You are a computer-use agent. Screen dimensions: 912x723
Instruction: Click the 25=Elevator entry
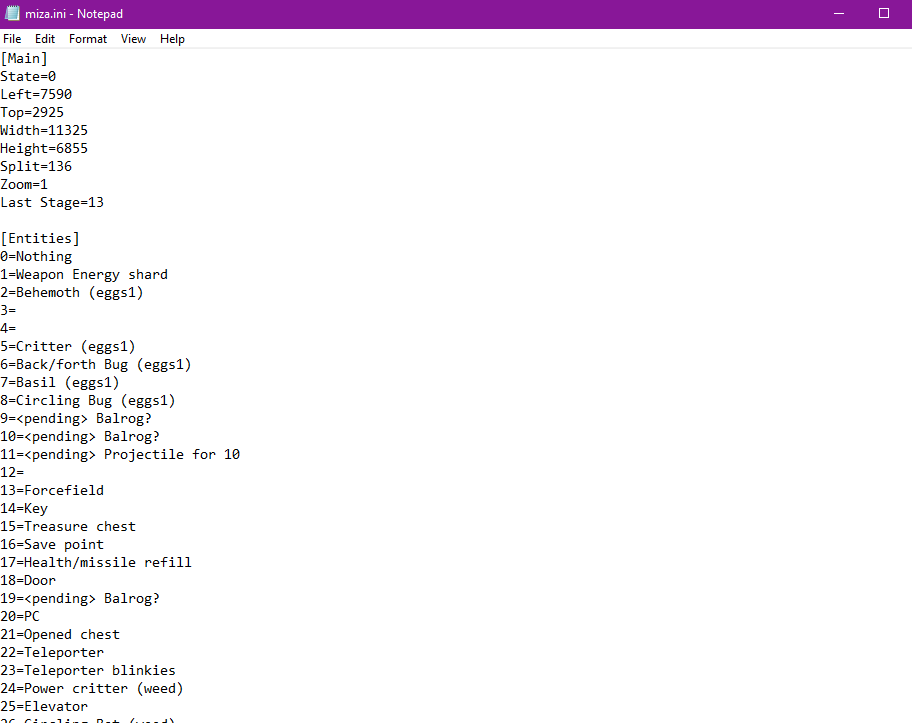[x=44, y=706]
